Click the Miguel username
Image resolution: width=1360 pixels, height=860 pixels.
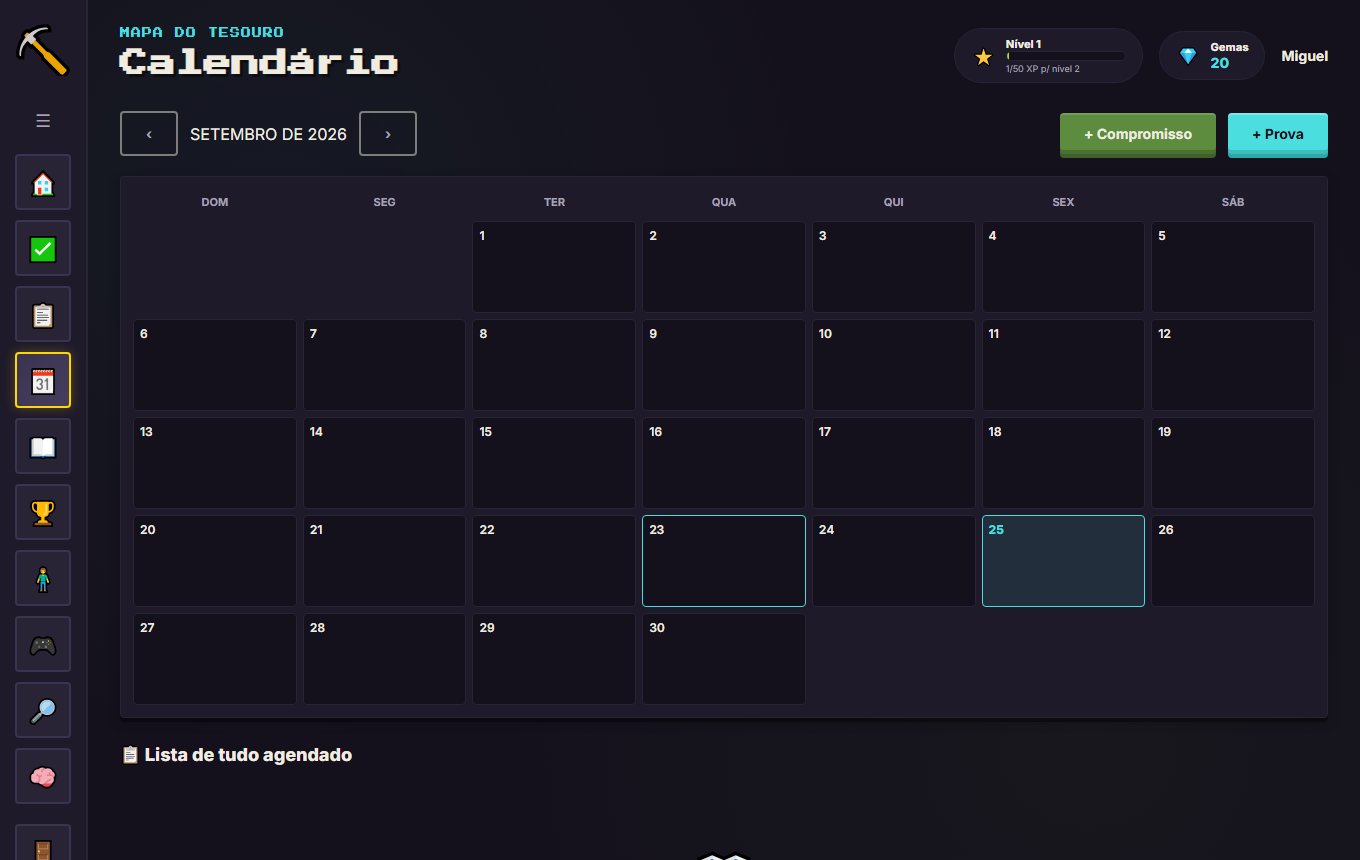[1305, 56]
